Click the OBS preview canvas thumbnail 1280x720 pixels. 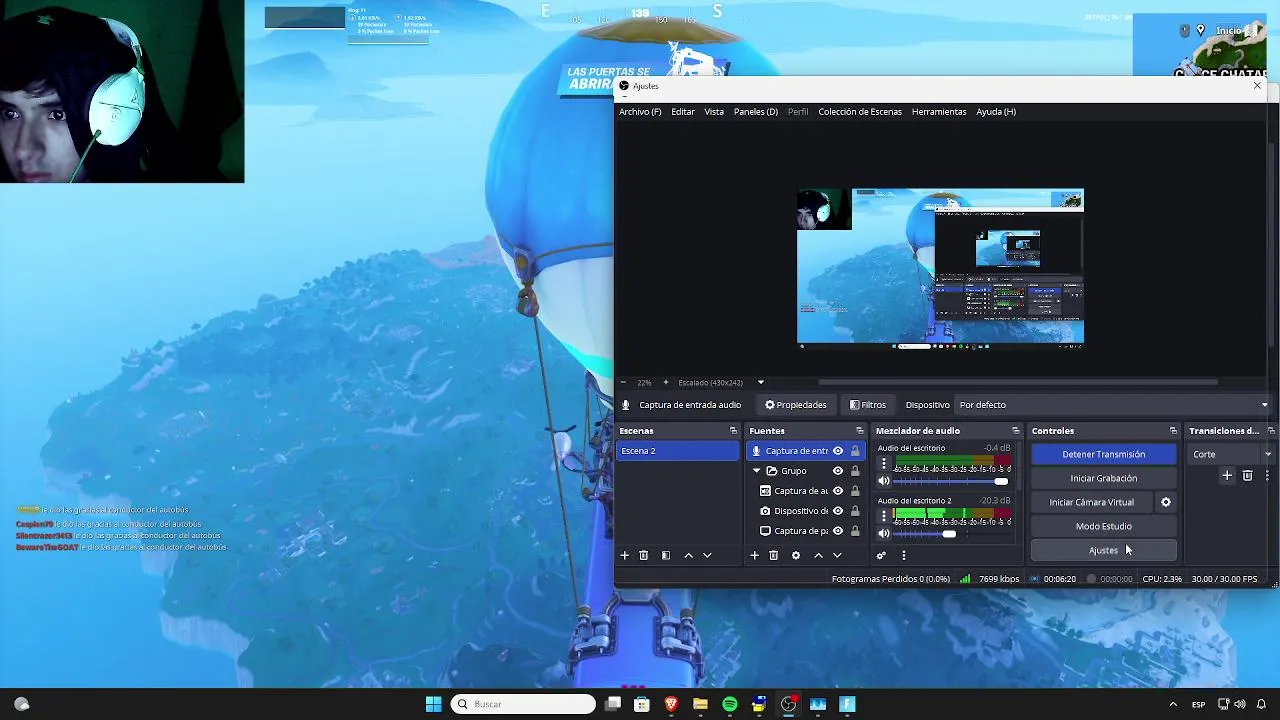940,267
